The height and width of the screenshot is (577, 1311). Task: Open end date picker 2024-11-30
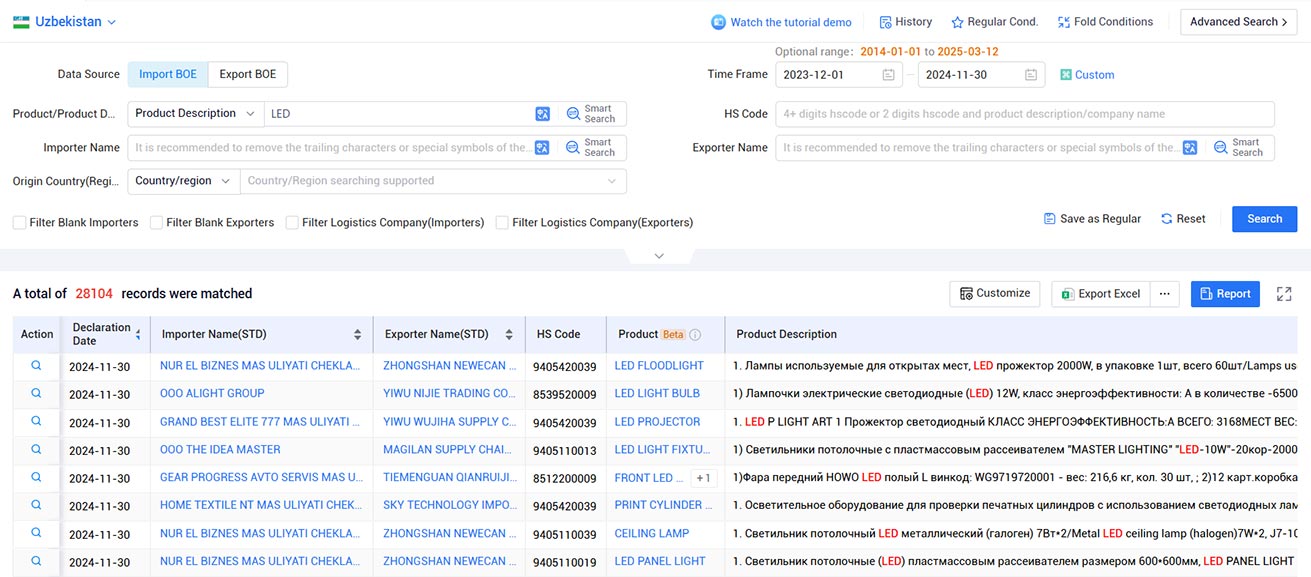pyautogui.click(x=981, y=75)
